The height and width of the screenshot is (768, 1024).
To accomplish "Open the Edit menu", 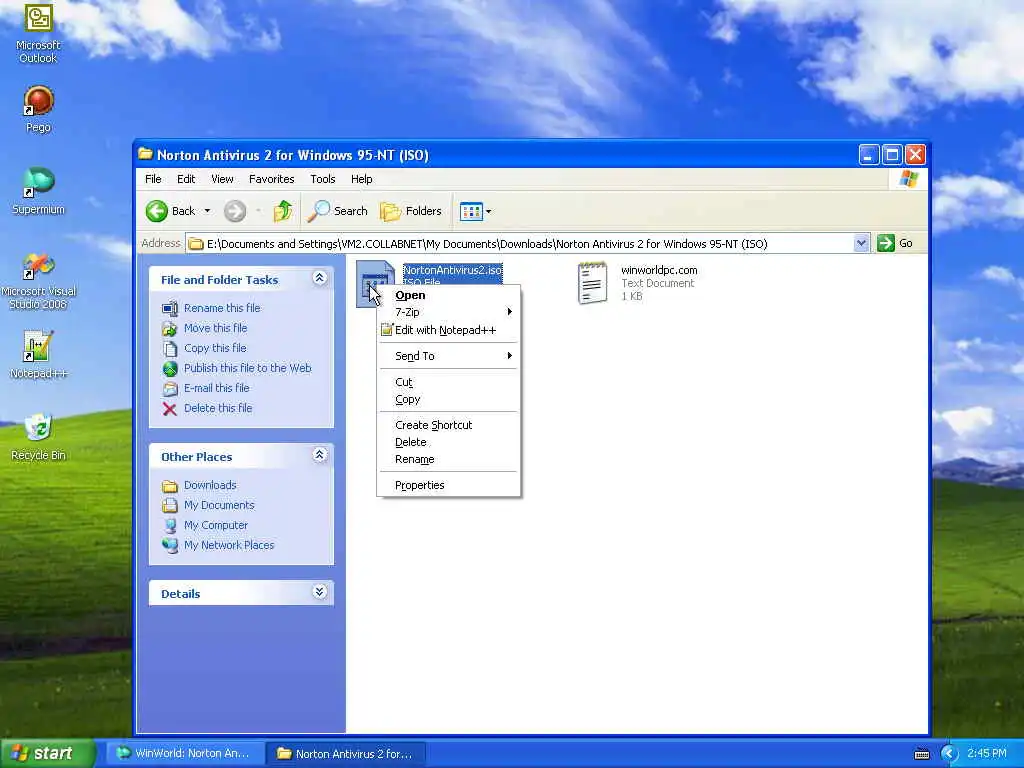I will click(x=185, y=179).
